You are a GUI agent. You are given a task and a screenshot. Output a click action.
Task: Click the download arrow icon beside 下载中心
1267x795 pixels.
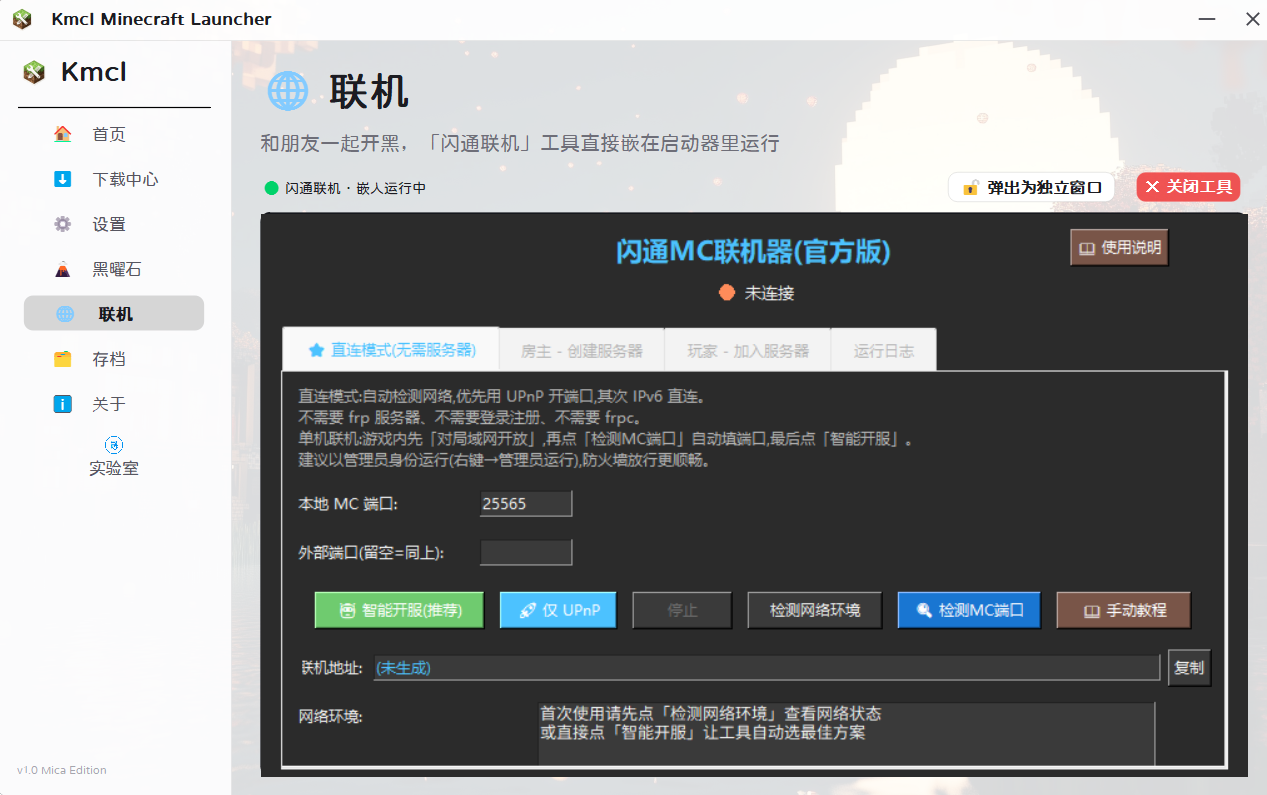pos(62,179)
